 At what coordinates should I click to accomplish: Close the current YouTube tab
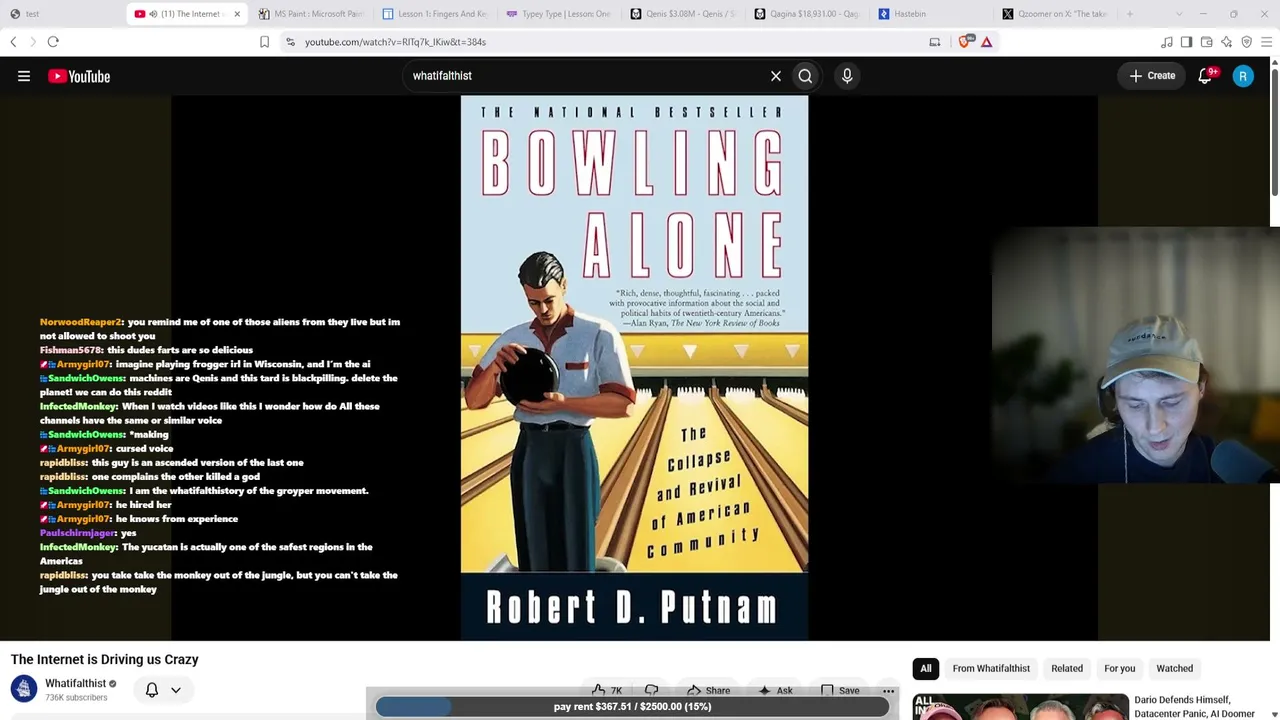(237, 14)
